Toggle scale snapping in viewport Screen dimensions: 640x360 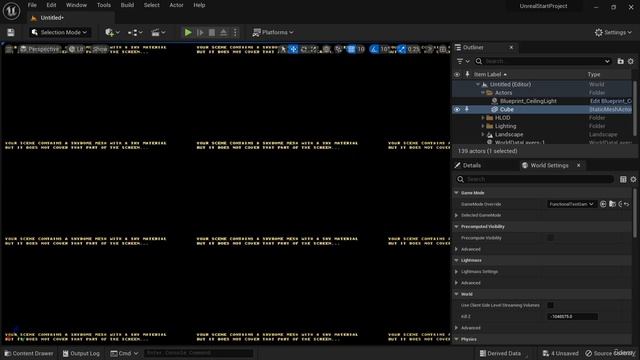pos(402,49)
